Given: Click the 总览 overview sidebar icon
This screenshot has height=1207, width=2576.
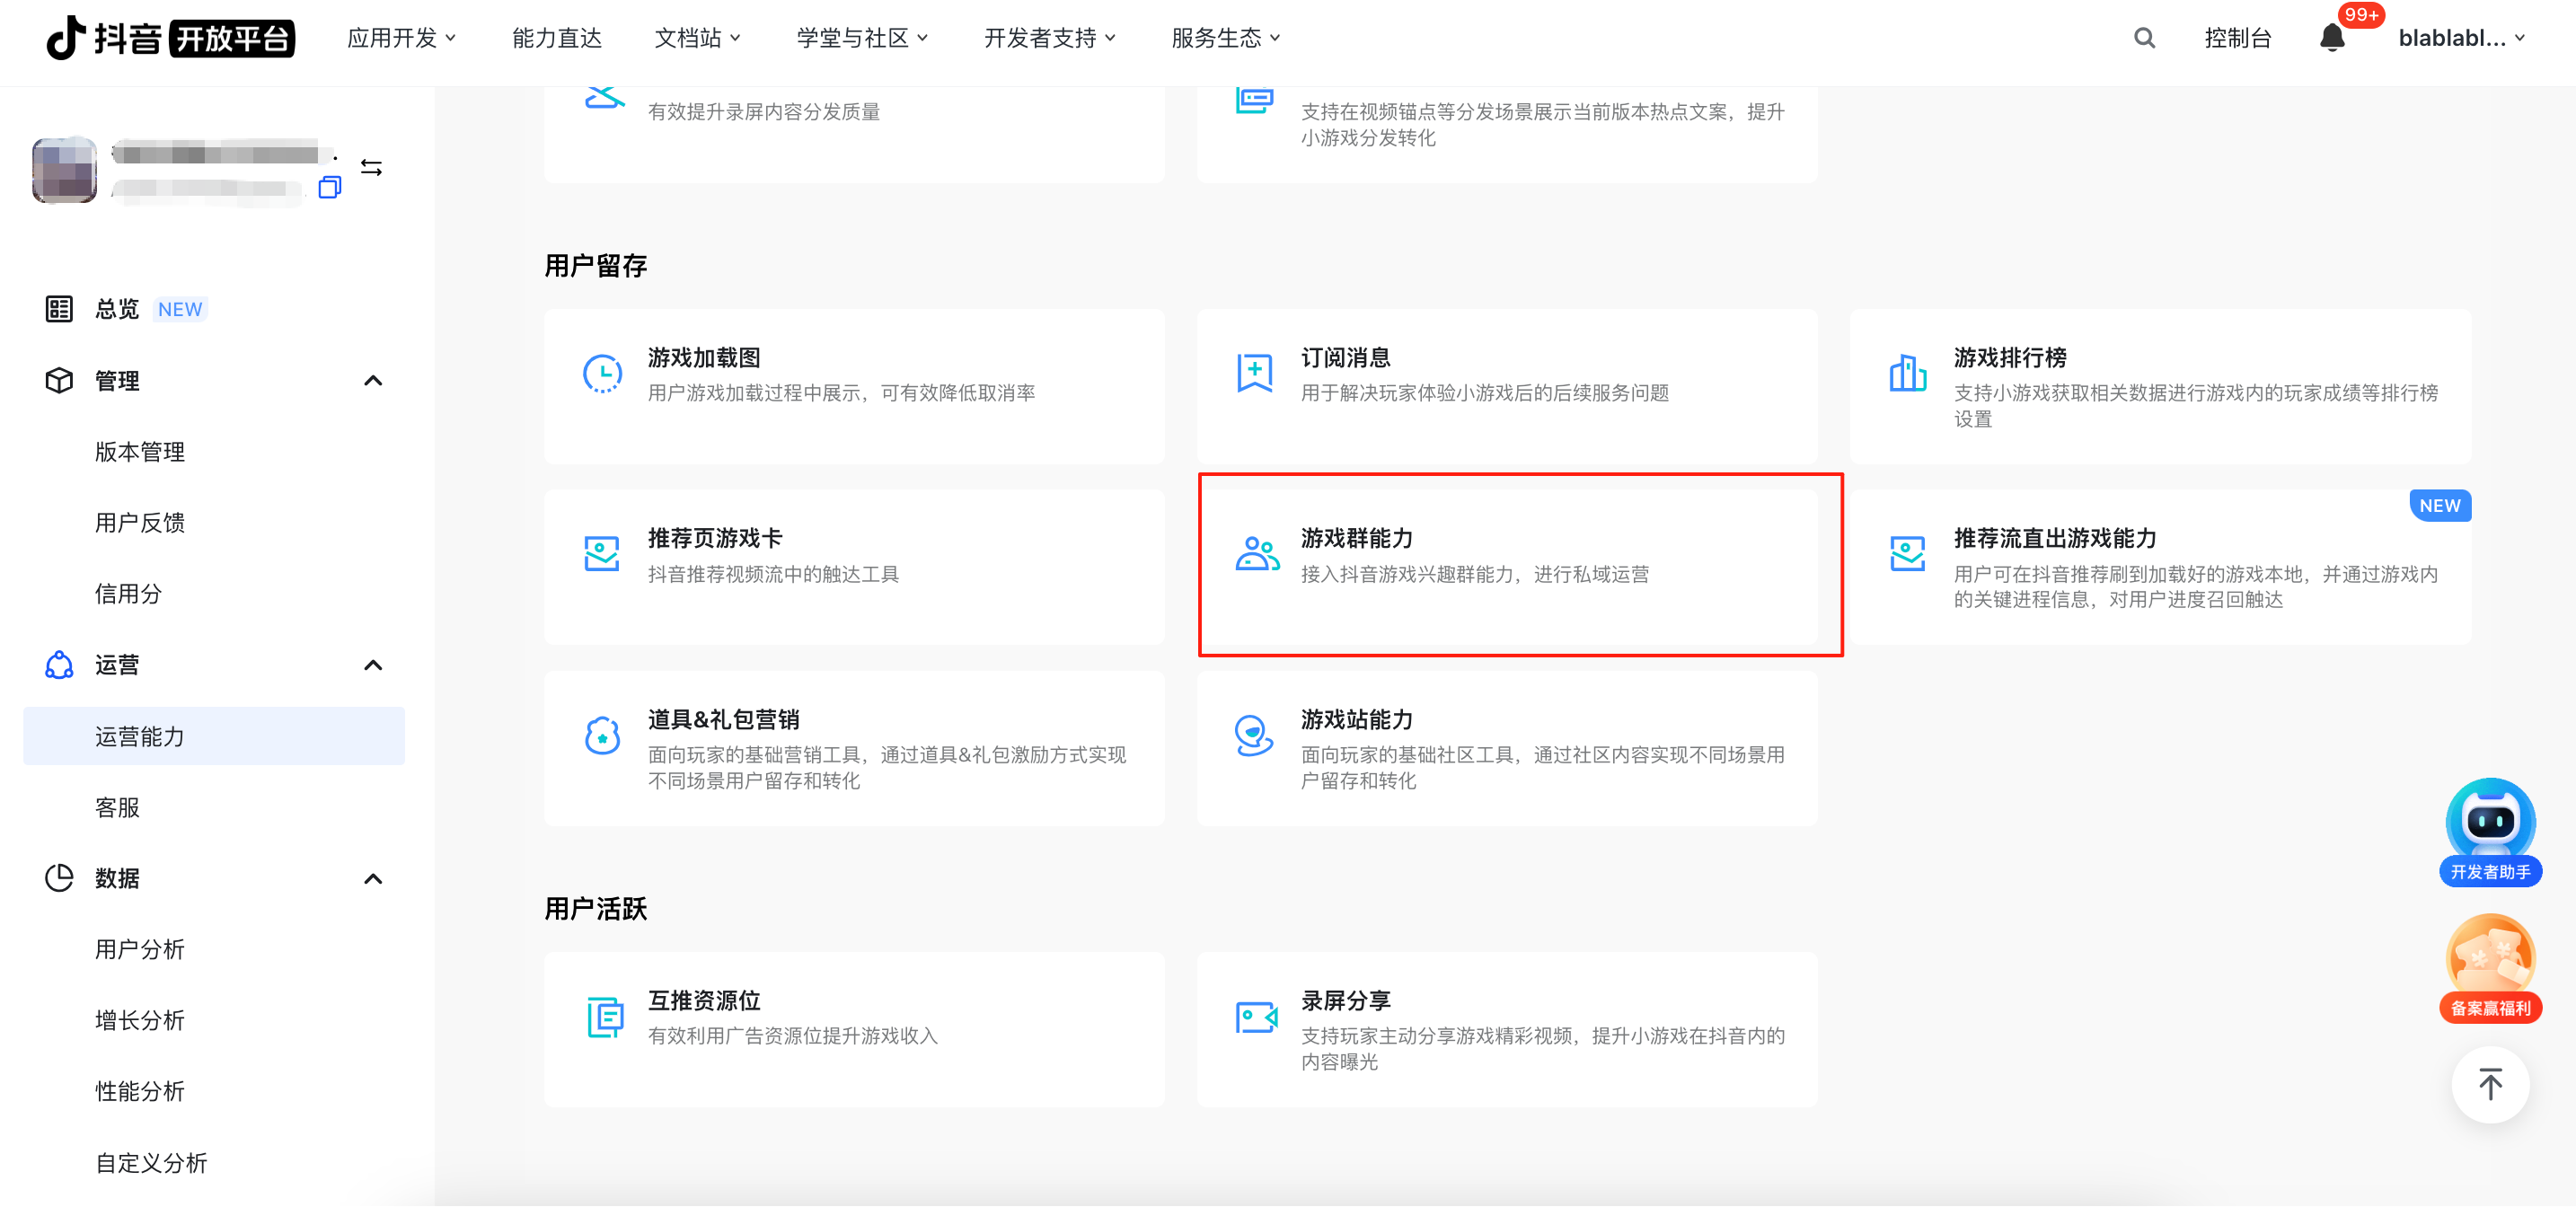Looking at the screenshot, I should [x=59, y=309].
